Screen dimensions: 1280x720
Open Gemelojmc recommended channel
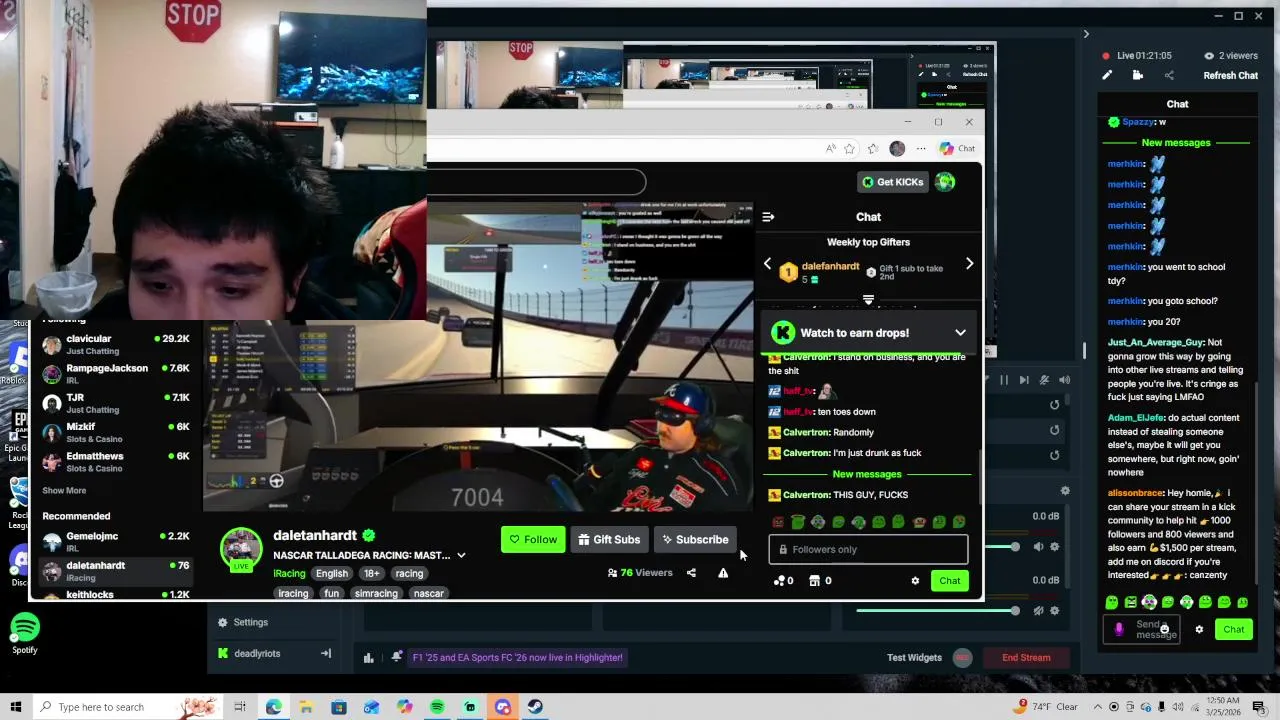(114, 541)
